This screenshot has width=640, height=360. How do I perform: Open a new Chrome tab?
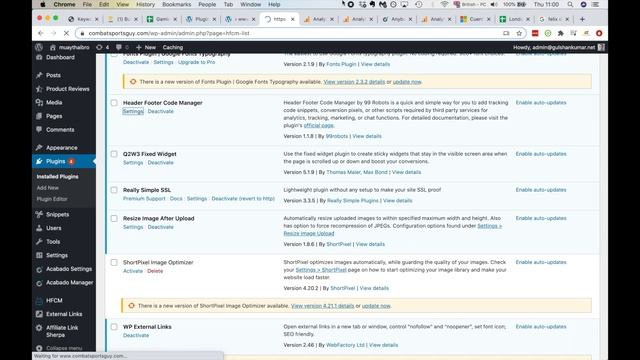582,19
